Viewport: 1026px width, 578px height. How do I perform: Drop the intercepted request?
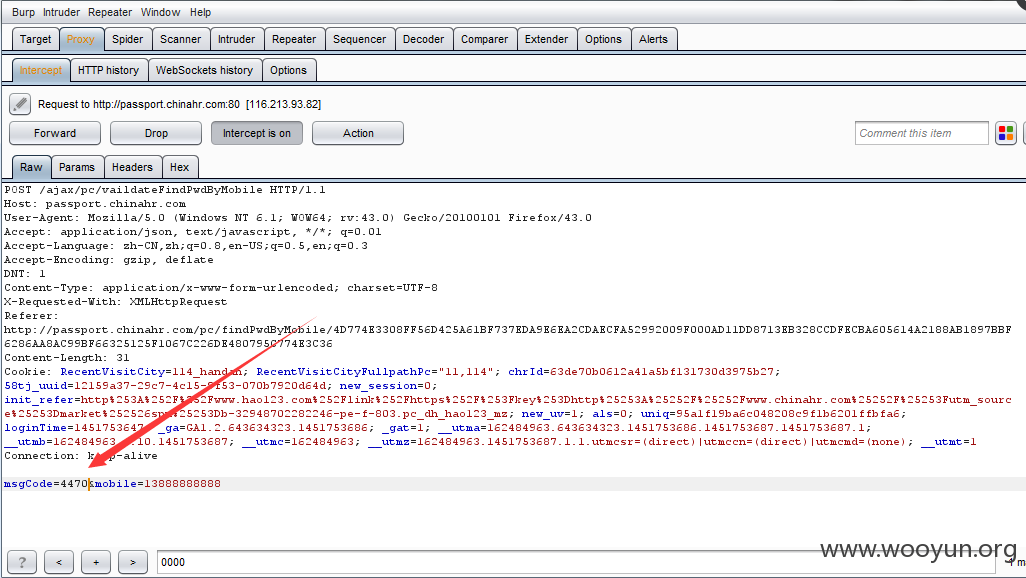(x=156, y=133)
